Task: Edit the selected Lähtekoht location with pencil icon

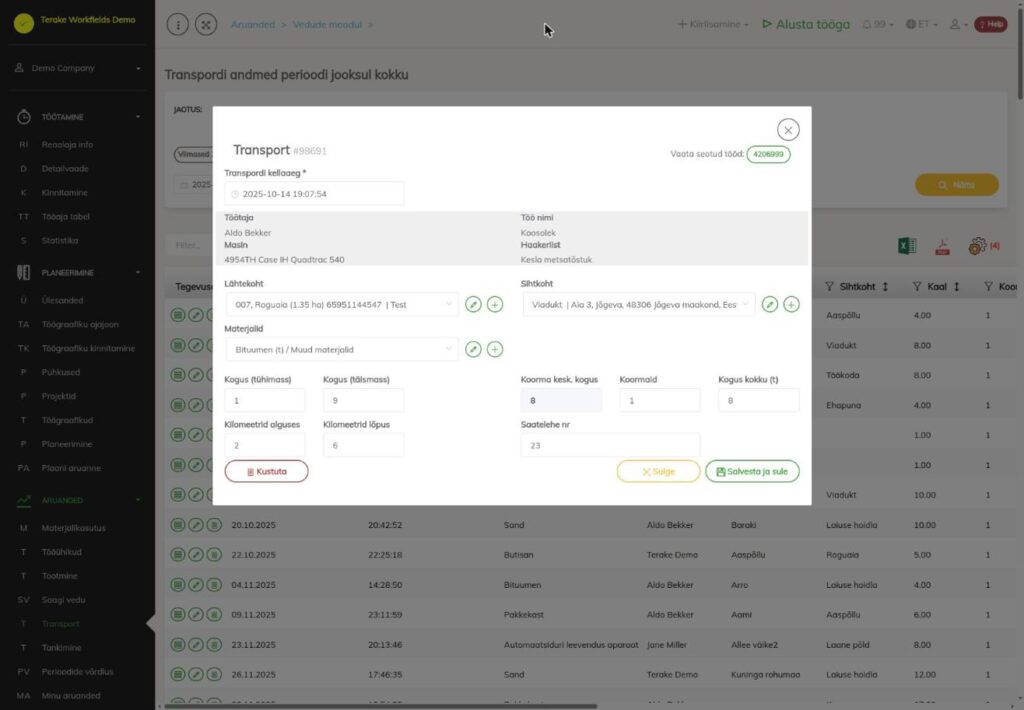Action: pyautogui.click(x=473, y=304)
